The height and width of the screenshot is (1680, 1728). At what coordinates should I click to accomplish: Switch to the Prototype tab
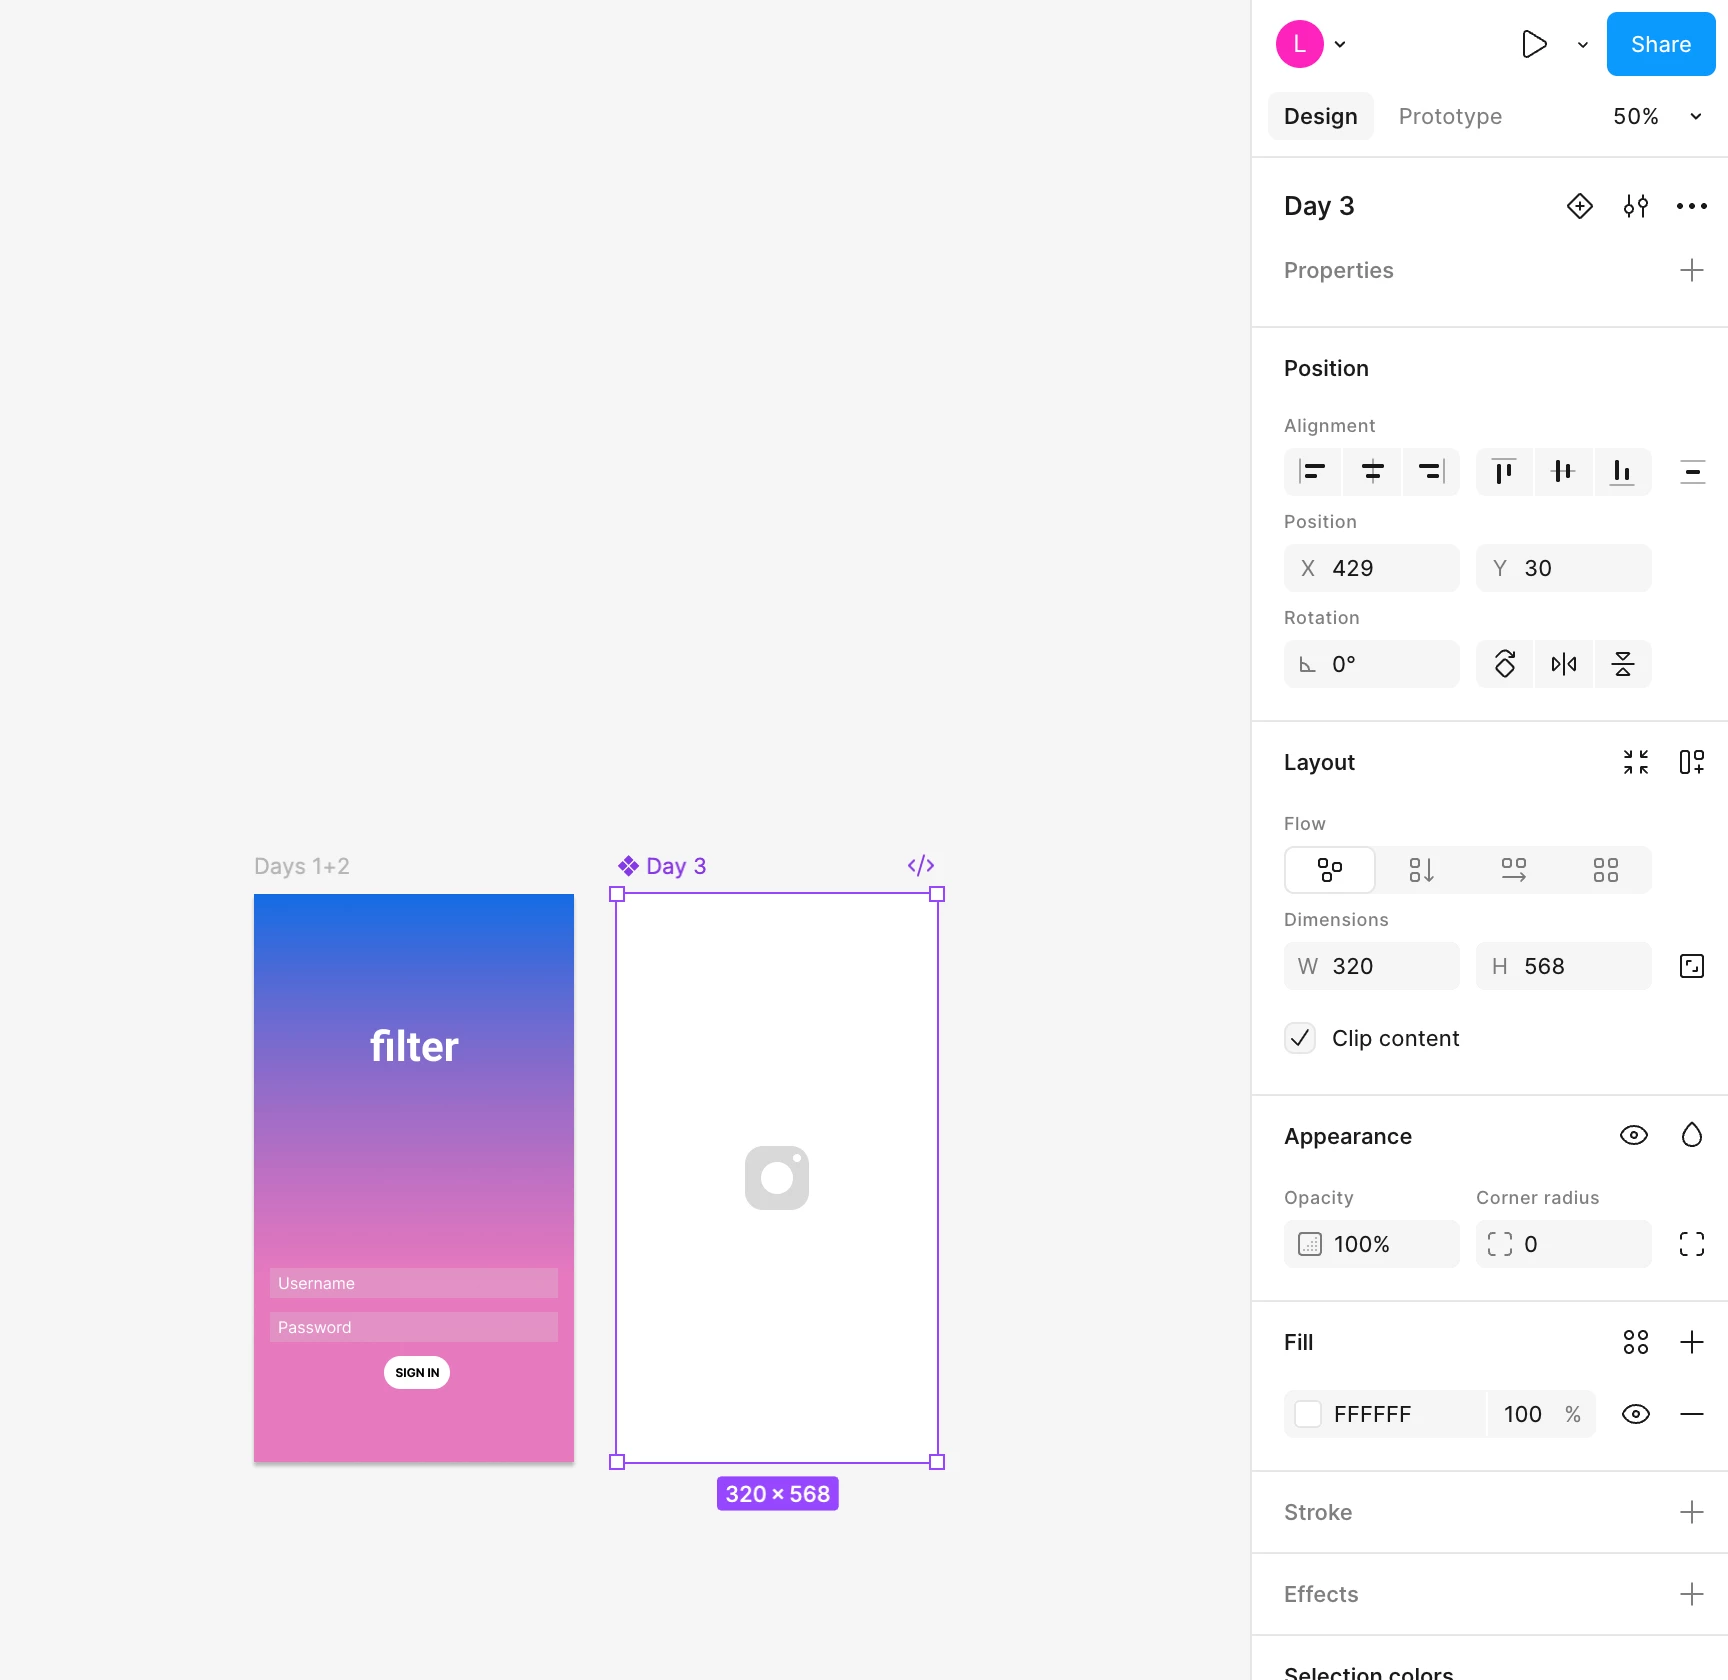(1450, 116)
